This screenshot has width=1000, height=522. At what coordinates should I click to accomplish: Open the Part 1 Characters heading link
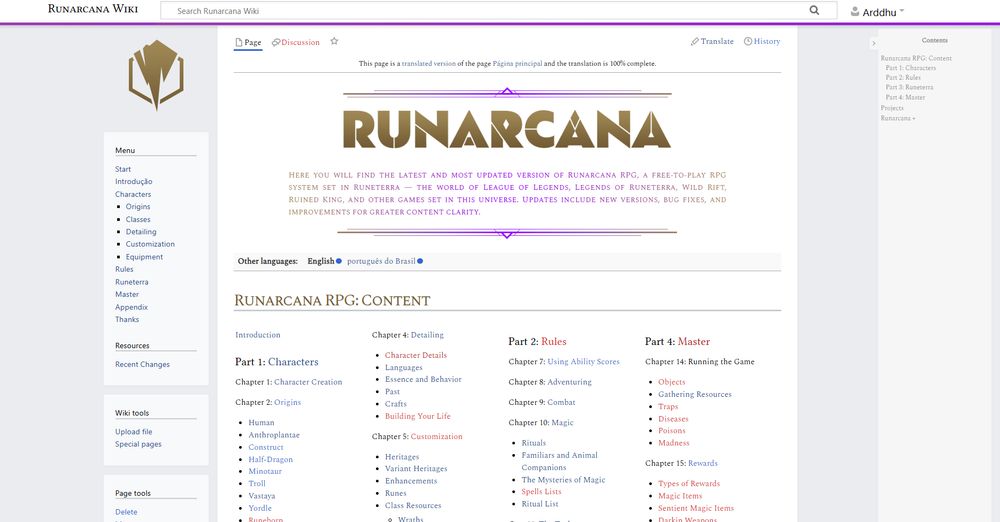[x=293, y=362]
